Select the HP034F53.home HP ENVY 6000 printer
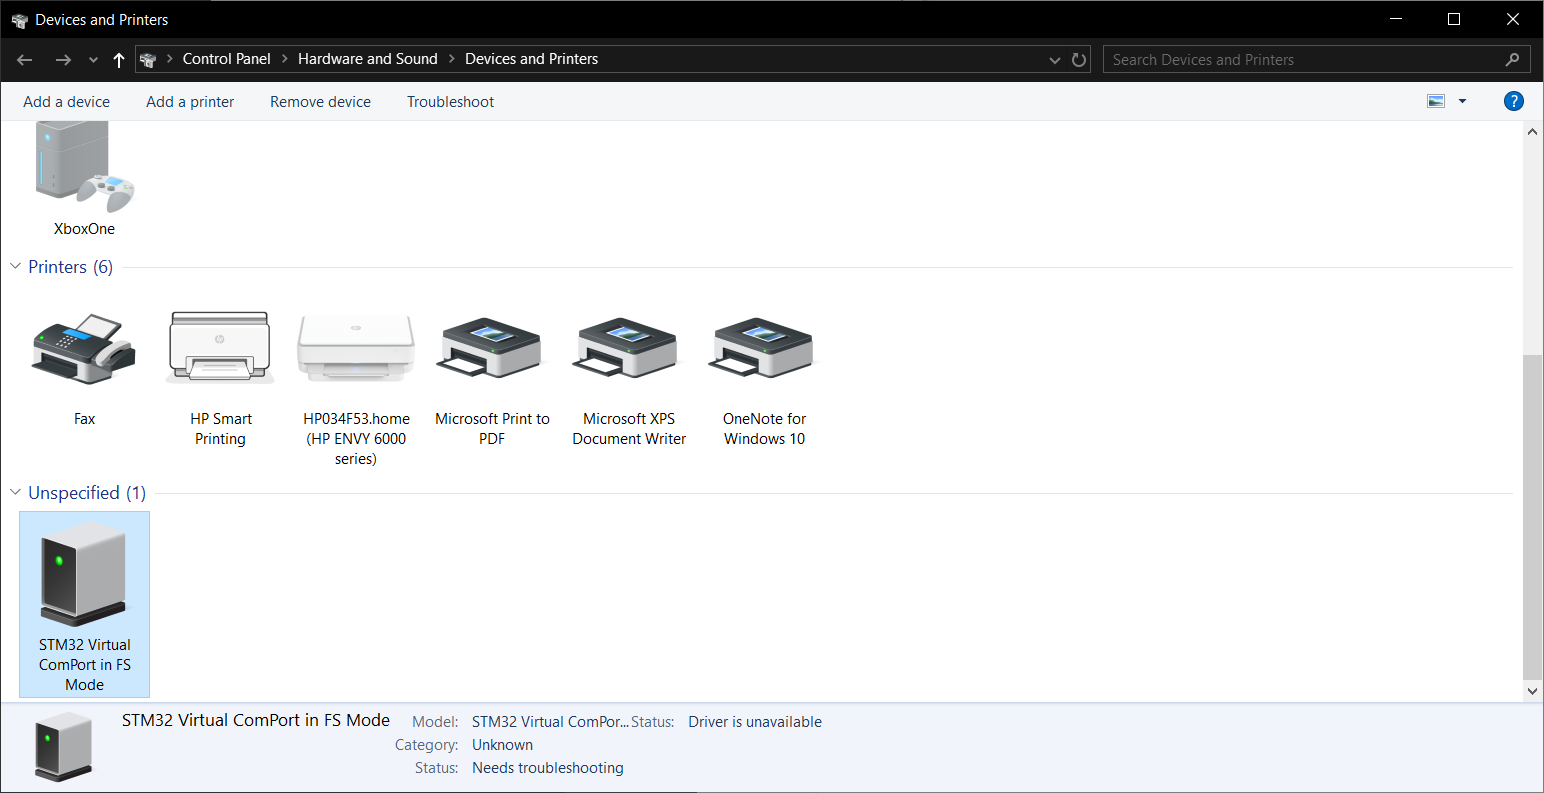Viewport: 1544px width, 793px height. coord(356,347)
